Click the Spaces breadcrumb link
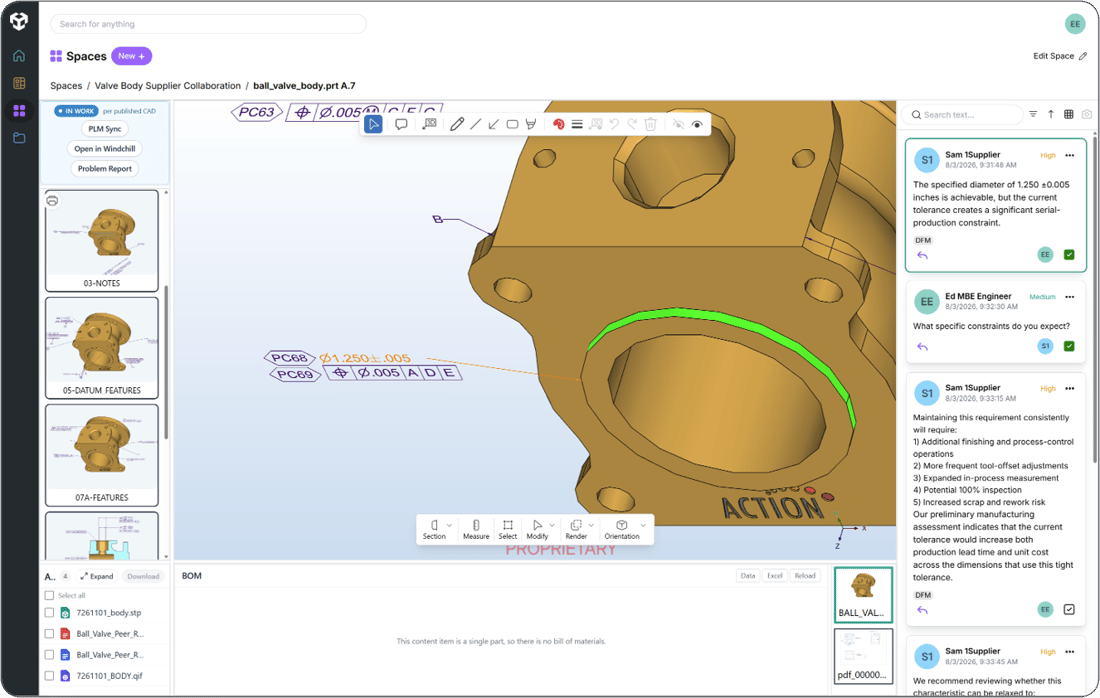This screenshot has height=698, width=1100. pyautogui.click(x=66, y=86)
